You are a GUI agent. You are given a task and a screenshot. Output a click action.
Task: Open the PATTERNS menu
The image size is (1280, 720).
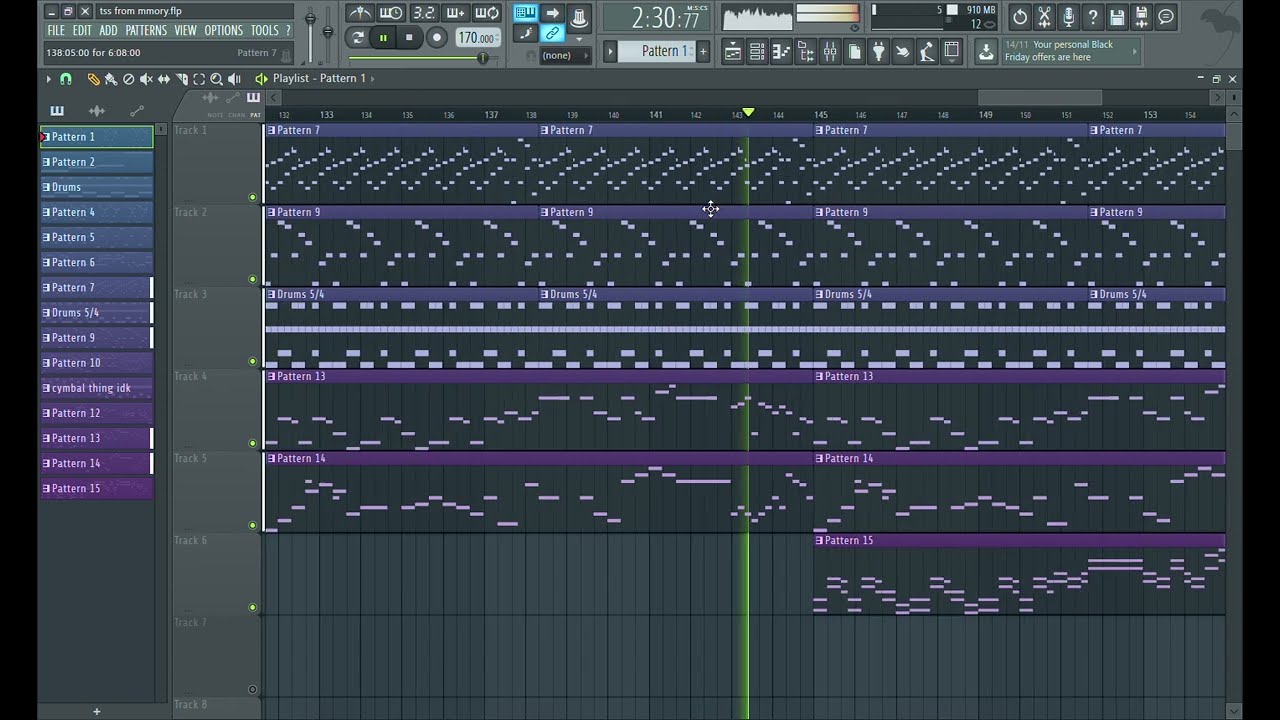click(x=146, y=31)
